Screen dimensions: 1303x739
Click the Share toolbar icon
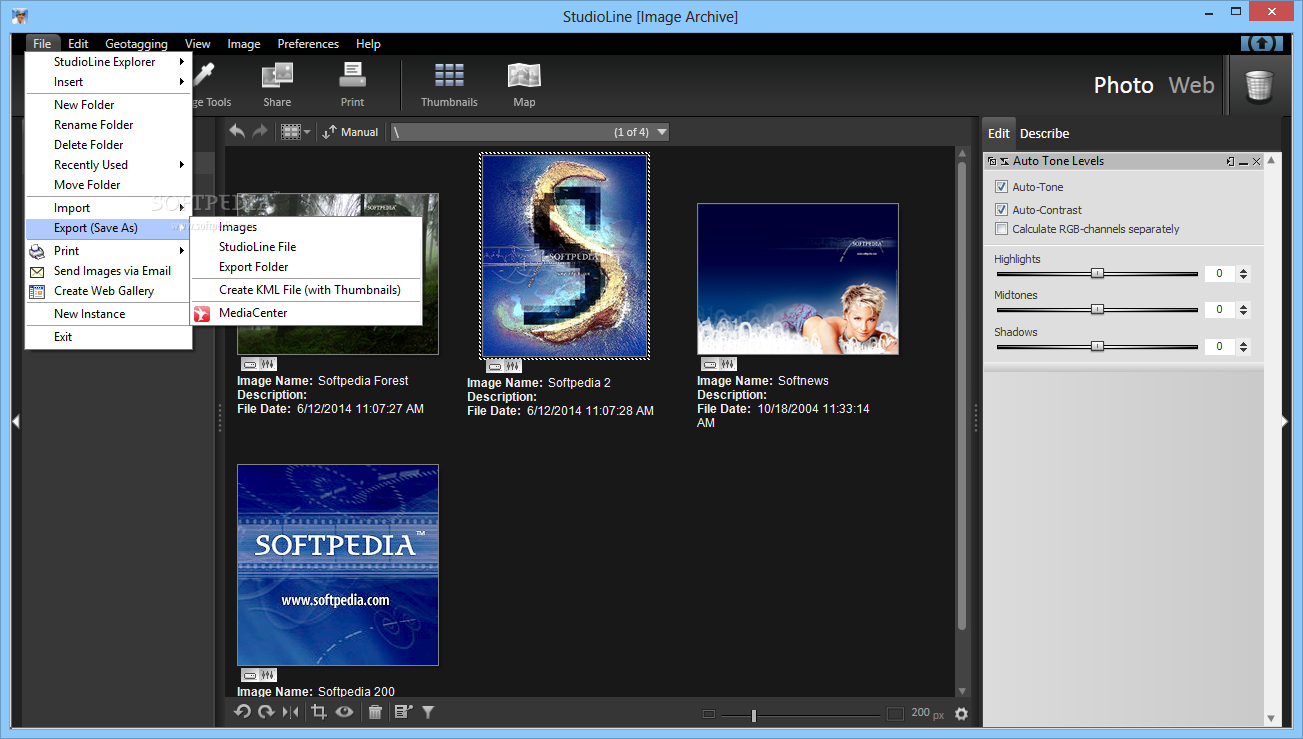point(277,76)
